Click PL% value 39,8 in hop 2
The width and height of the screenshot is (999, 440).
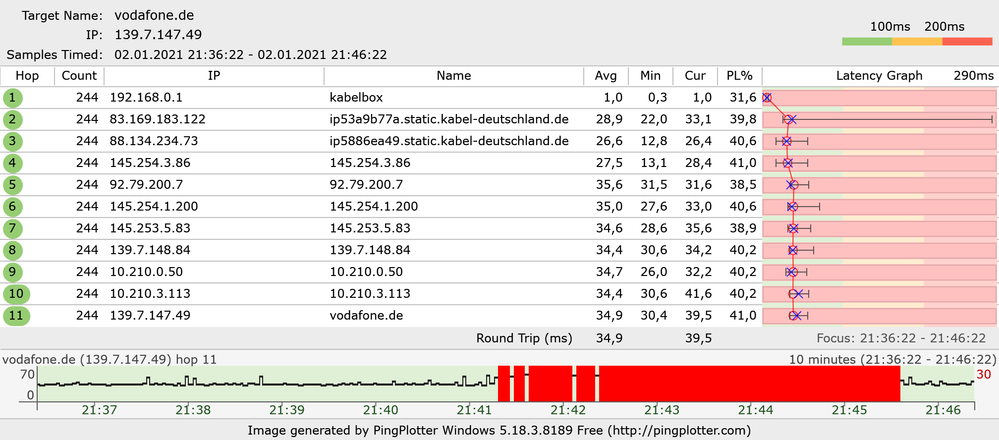[745, 120]
